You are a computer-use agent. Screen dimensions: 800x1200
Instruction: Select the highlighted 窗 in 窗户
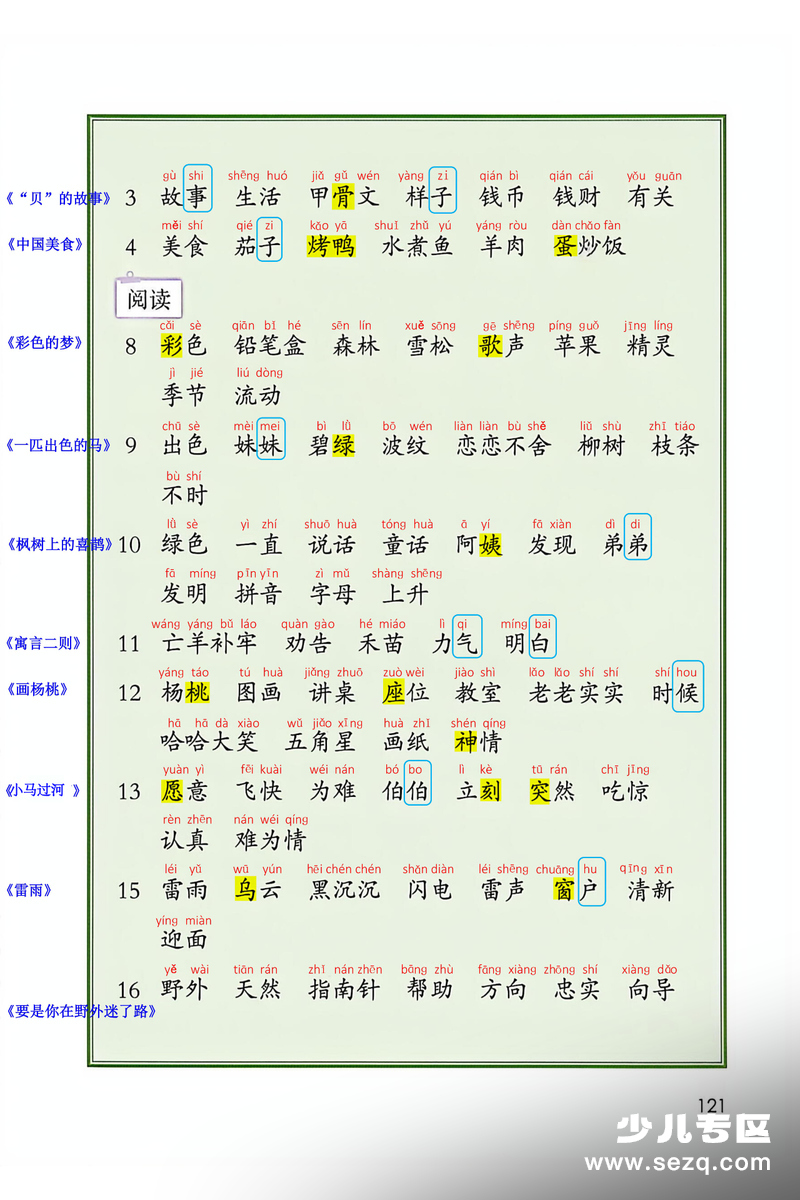(562, 890)
